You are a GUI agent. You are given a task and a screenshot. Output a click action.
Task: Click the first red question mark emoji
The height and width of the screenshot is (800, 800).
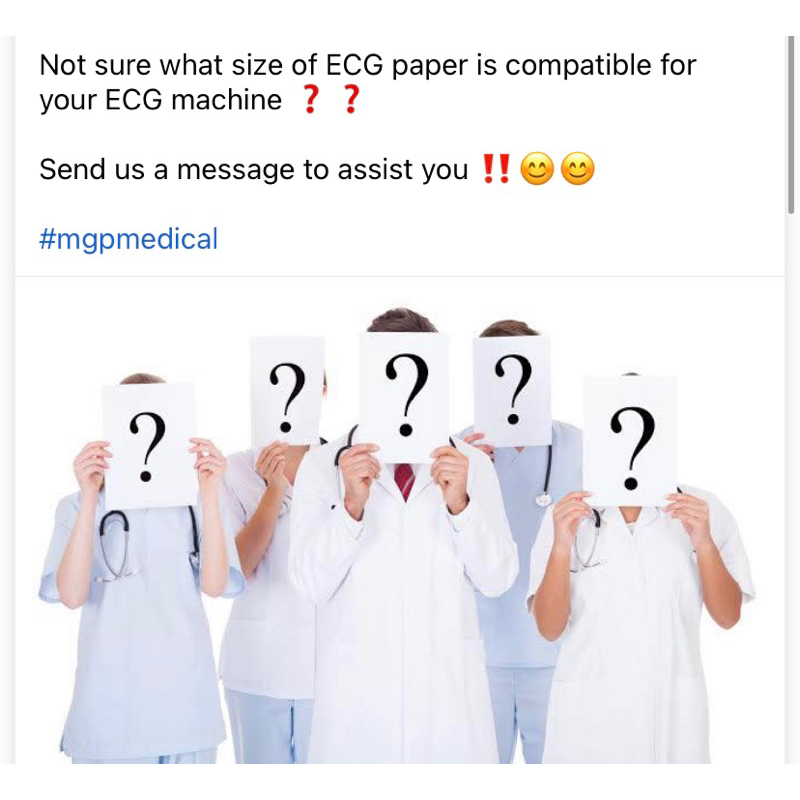(x=311, y=99)
